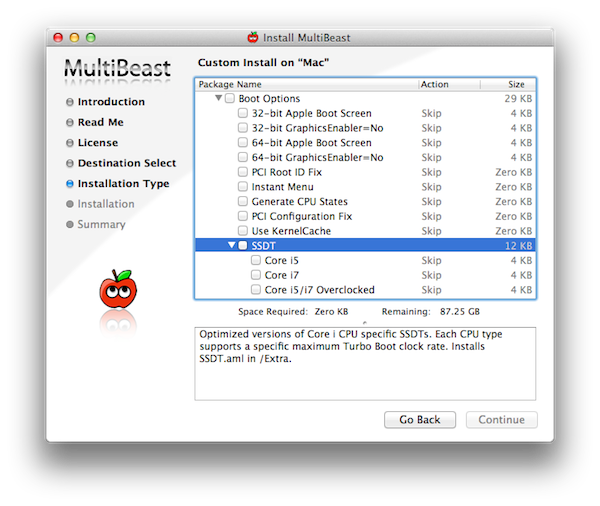This screenshot has height=506, width=600.
Task: Click the blue Installation Type bullet
Action: tap(70, 184)
